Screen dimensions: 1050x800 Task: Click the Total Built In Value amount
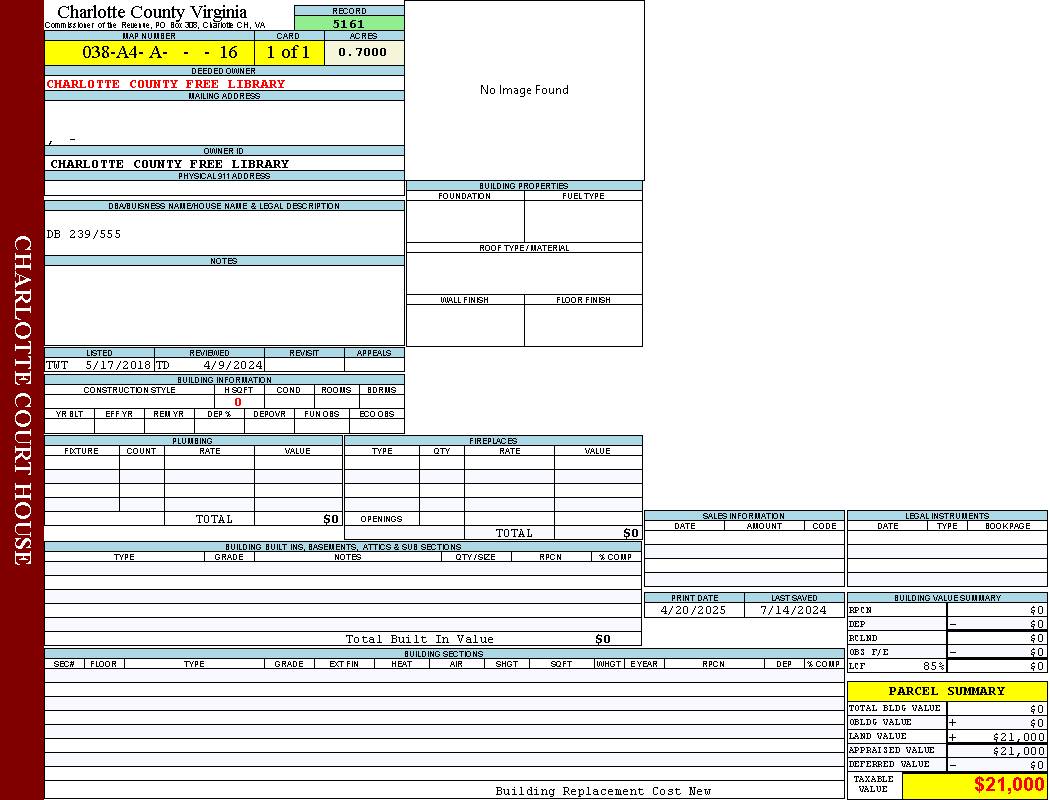[602, 639]
